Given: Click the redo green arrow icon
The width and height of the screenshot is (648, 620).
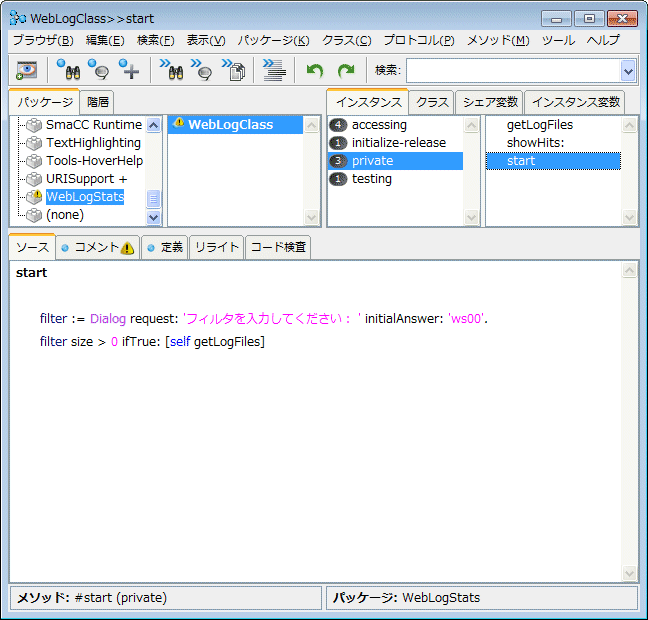Looking at the screenshot, I should tap(346, 70).
